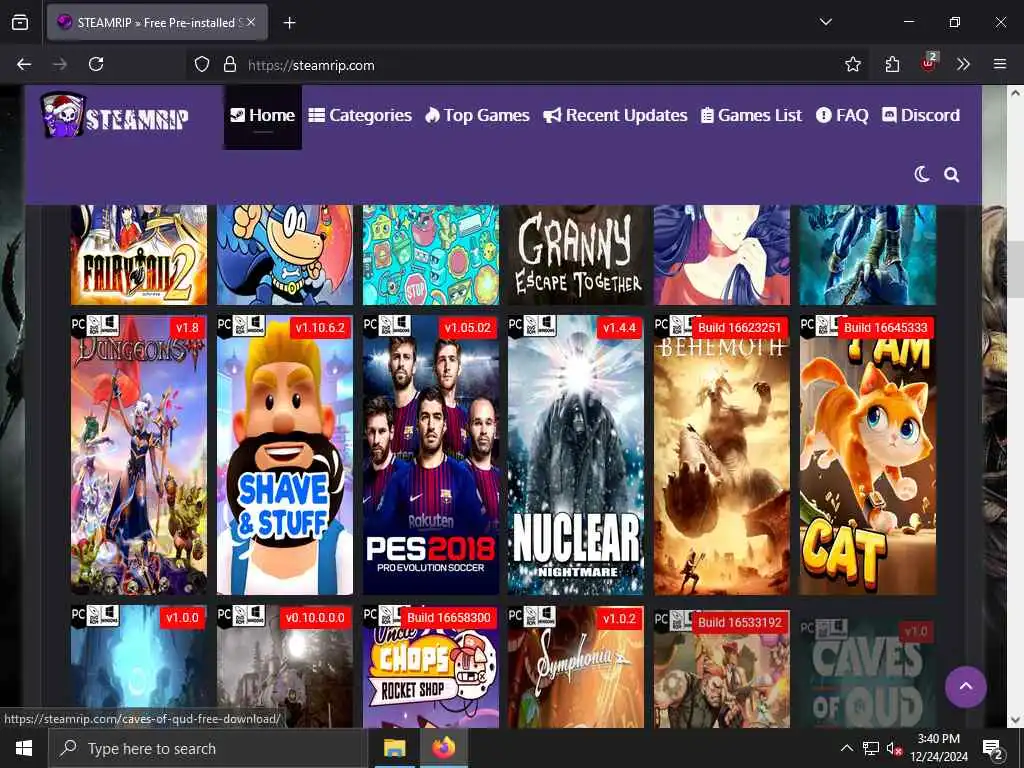Viewport: 1024px width, 768px height.
Task: Open the Behemoth game cover
Action: point(722,455)
